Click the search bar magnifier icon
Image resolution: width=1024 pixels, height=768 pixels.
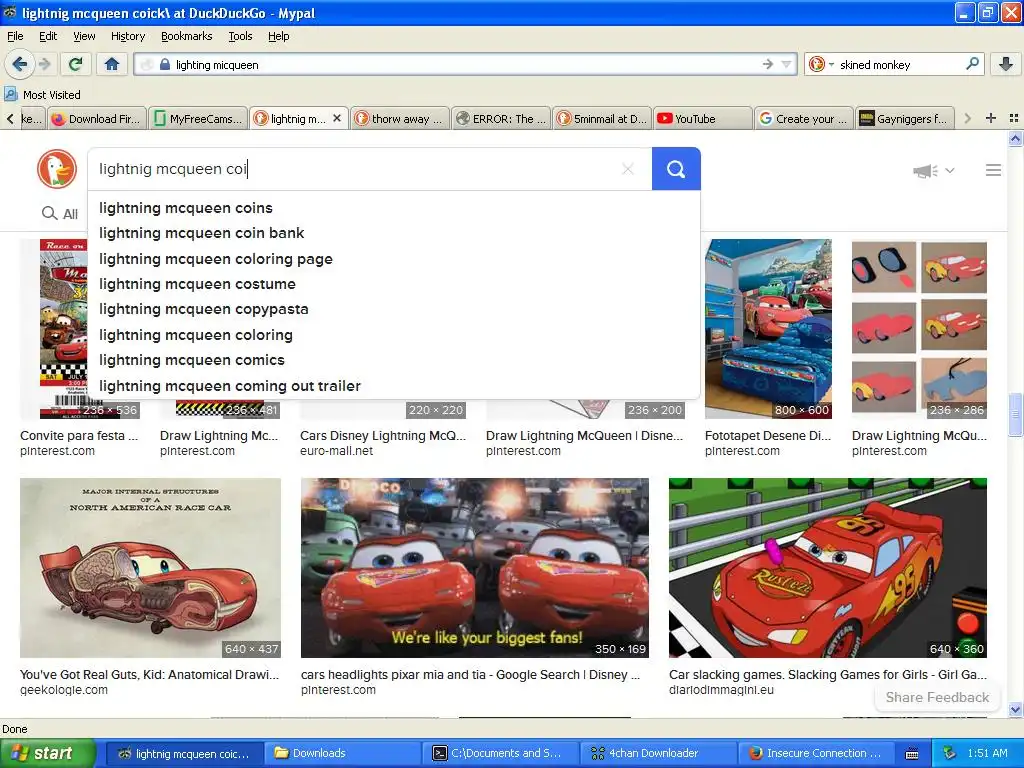972,64
